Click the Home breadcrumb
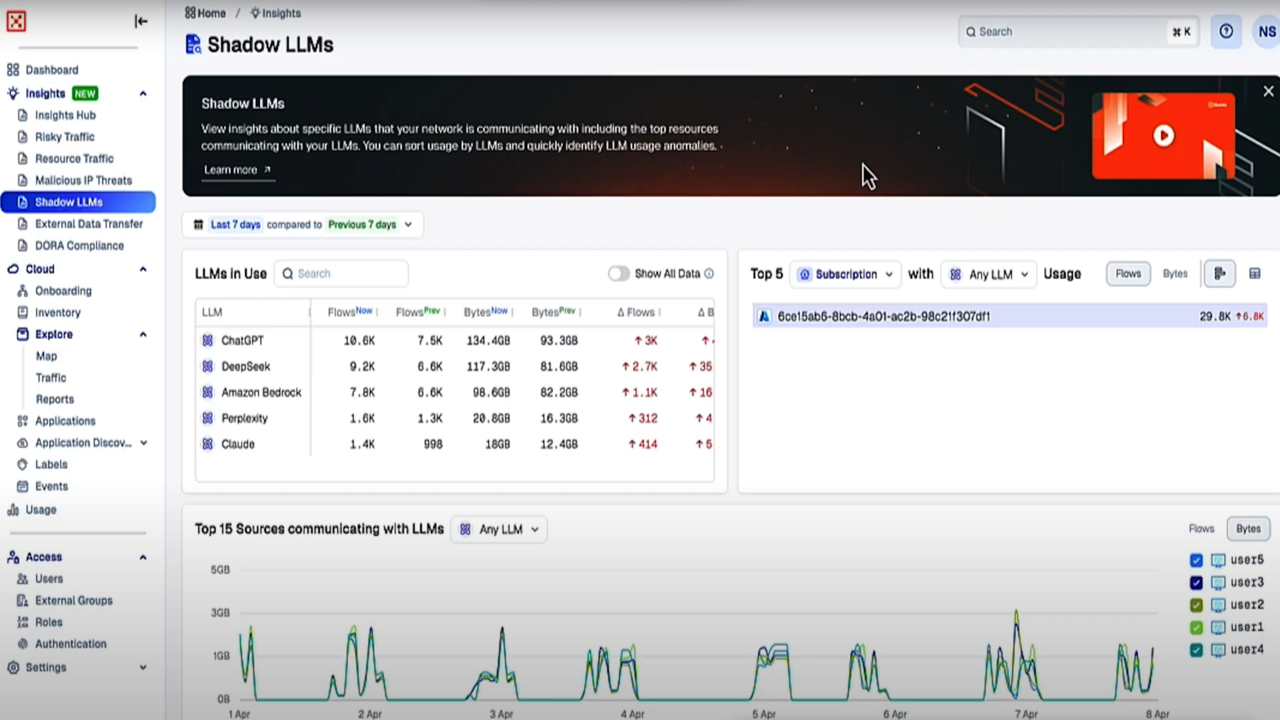1280x720 pixels. tap(205, 13)
